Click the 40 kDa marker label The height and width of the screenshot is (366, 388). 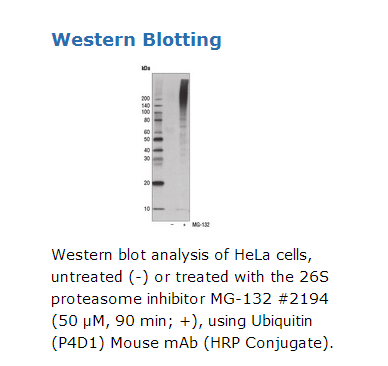pos(147,150)
